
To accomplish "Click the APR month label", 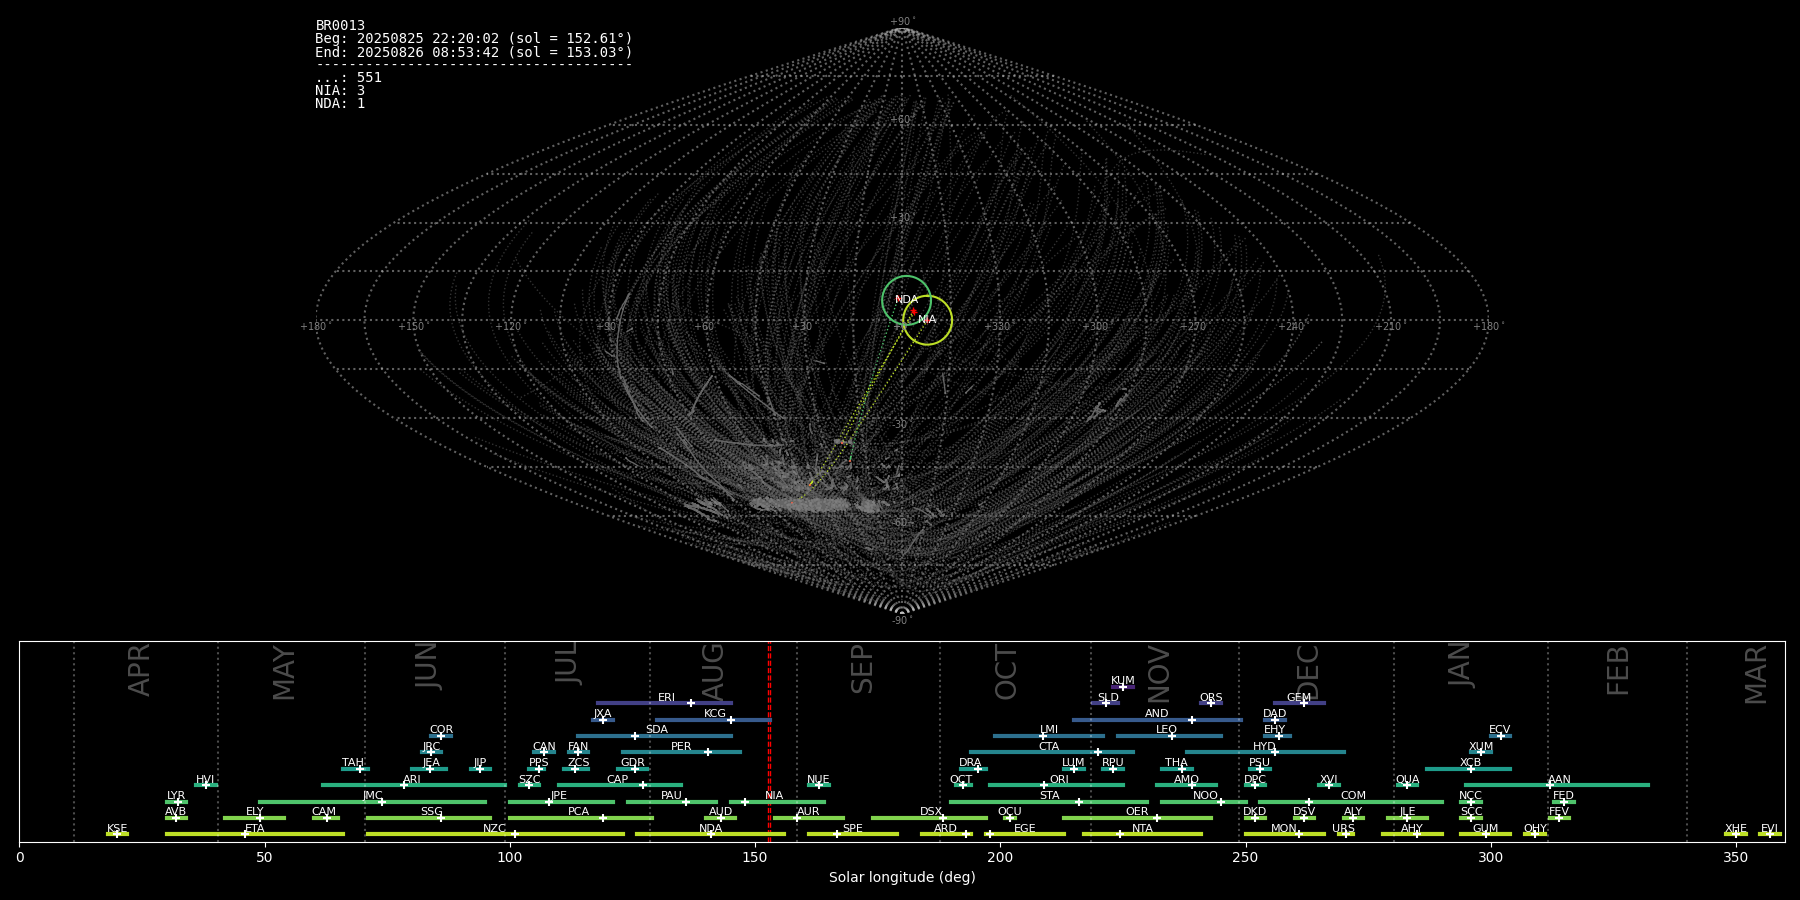I will pos(140,670).
